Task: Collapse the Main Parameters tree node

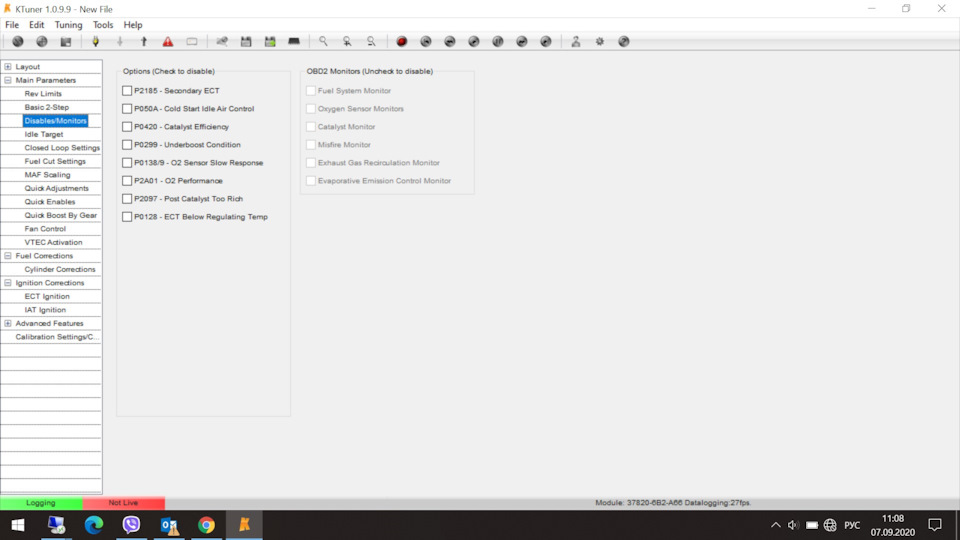Action: point(8,80)
